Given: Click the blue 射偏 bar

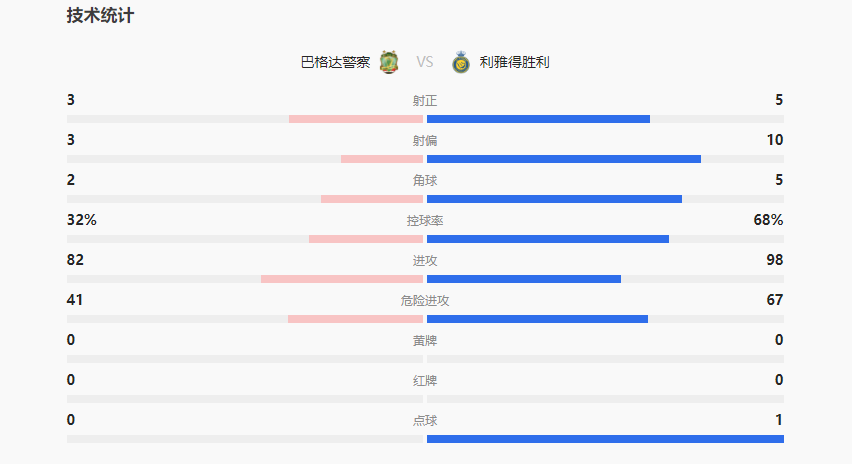Looking at the screenshot, I should 564,159.
